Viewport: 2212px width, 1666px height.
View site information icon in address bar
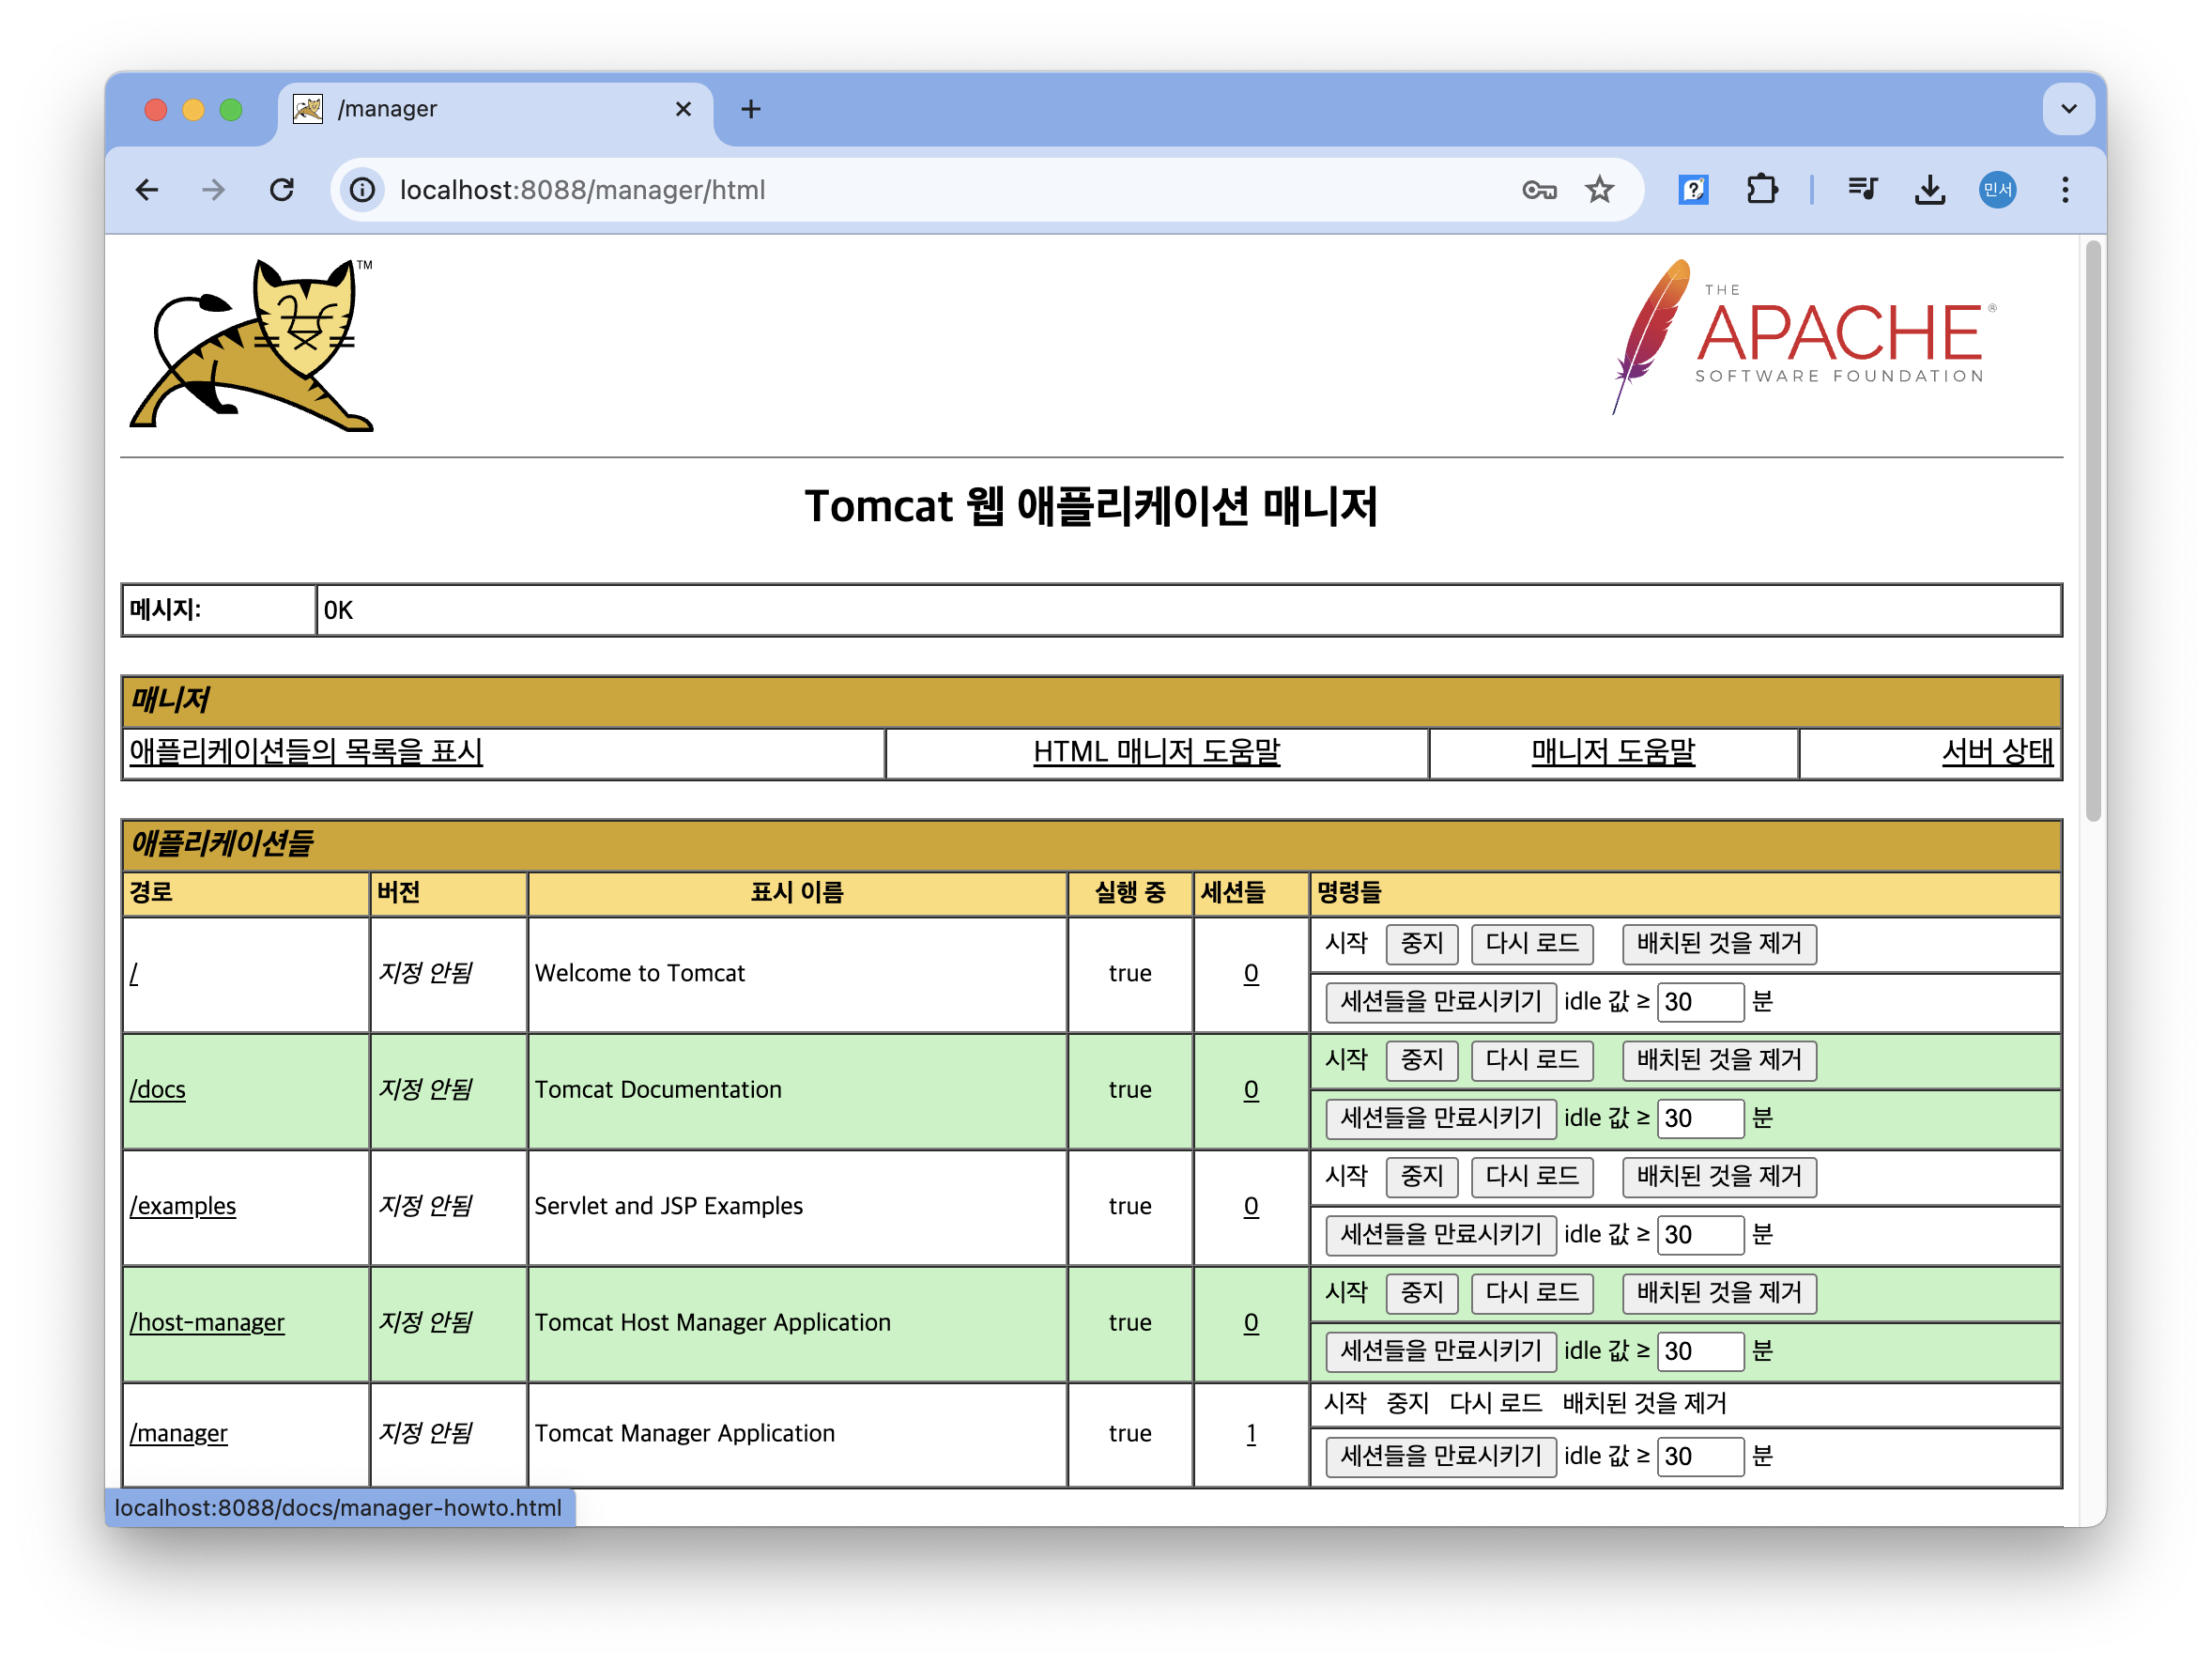tap(363, 190)
